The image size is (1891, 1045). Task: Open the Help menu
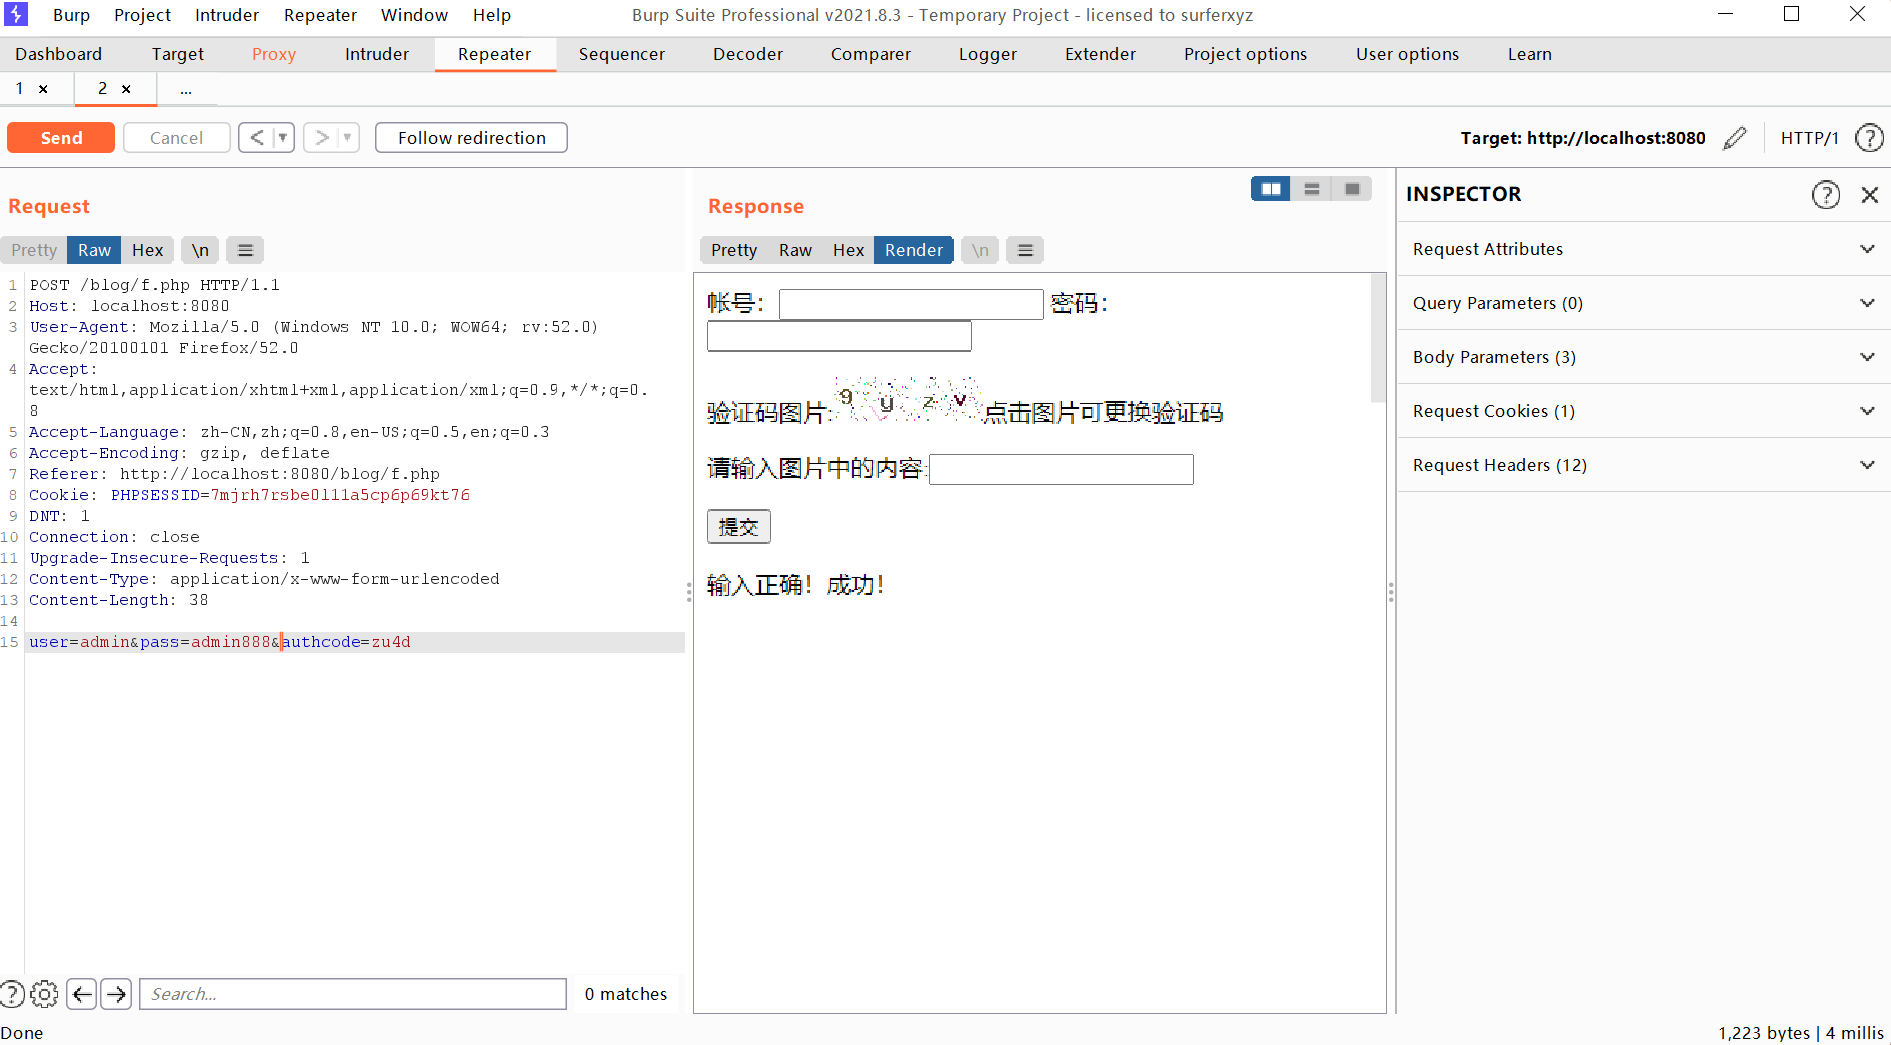point(492,15)
